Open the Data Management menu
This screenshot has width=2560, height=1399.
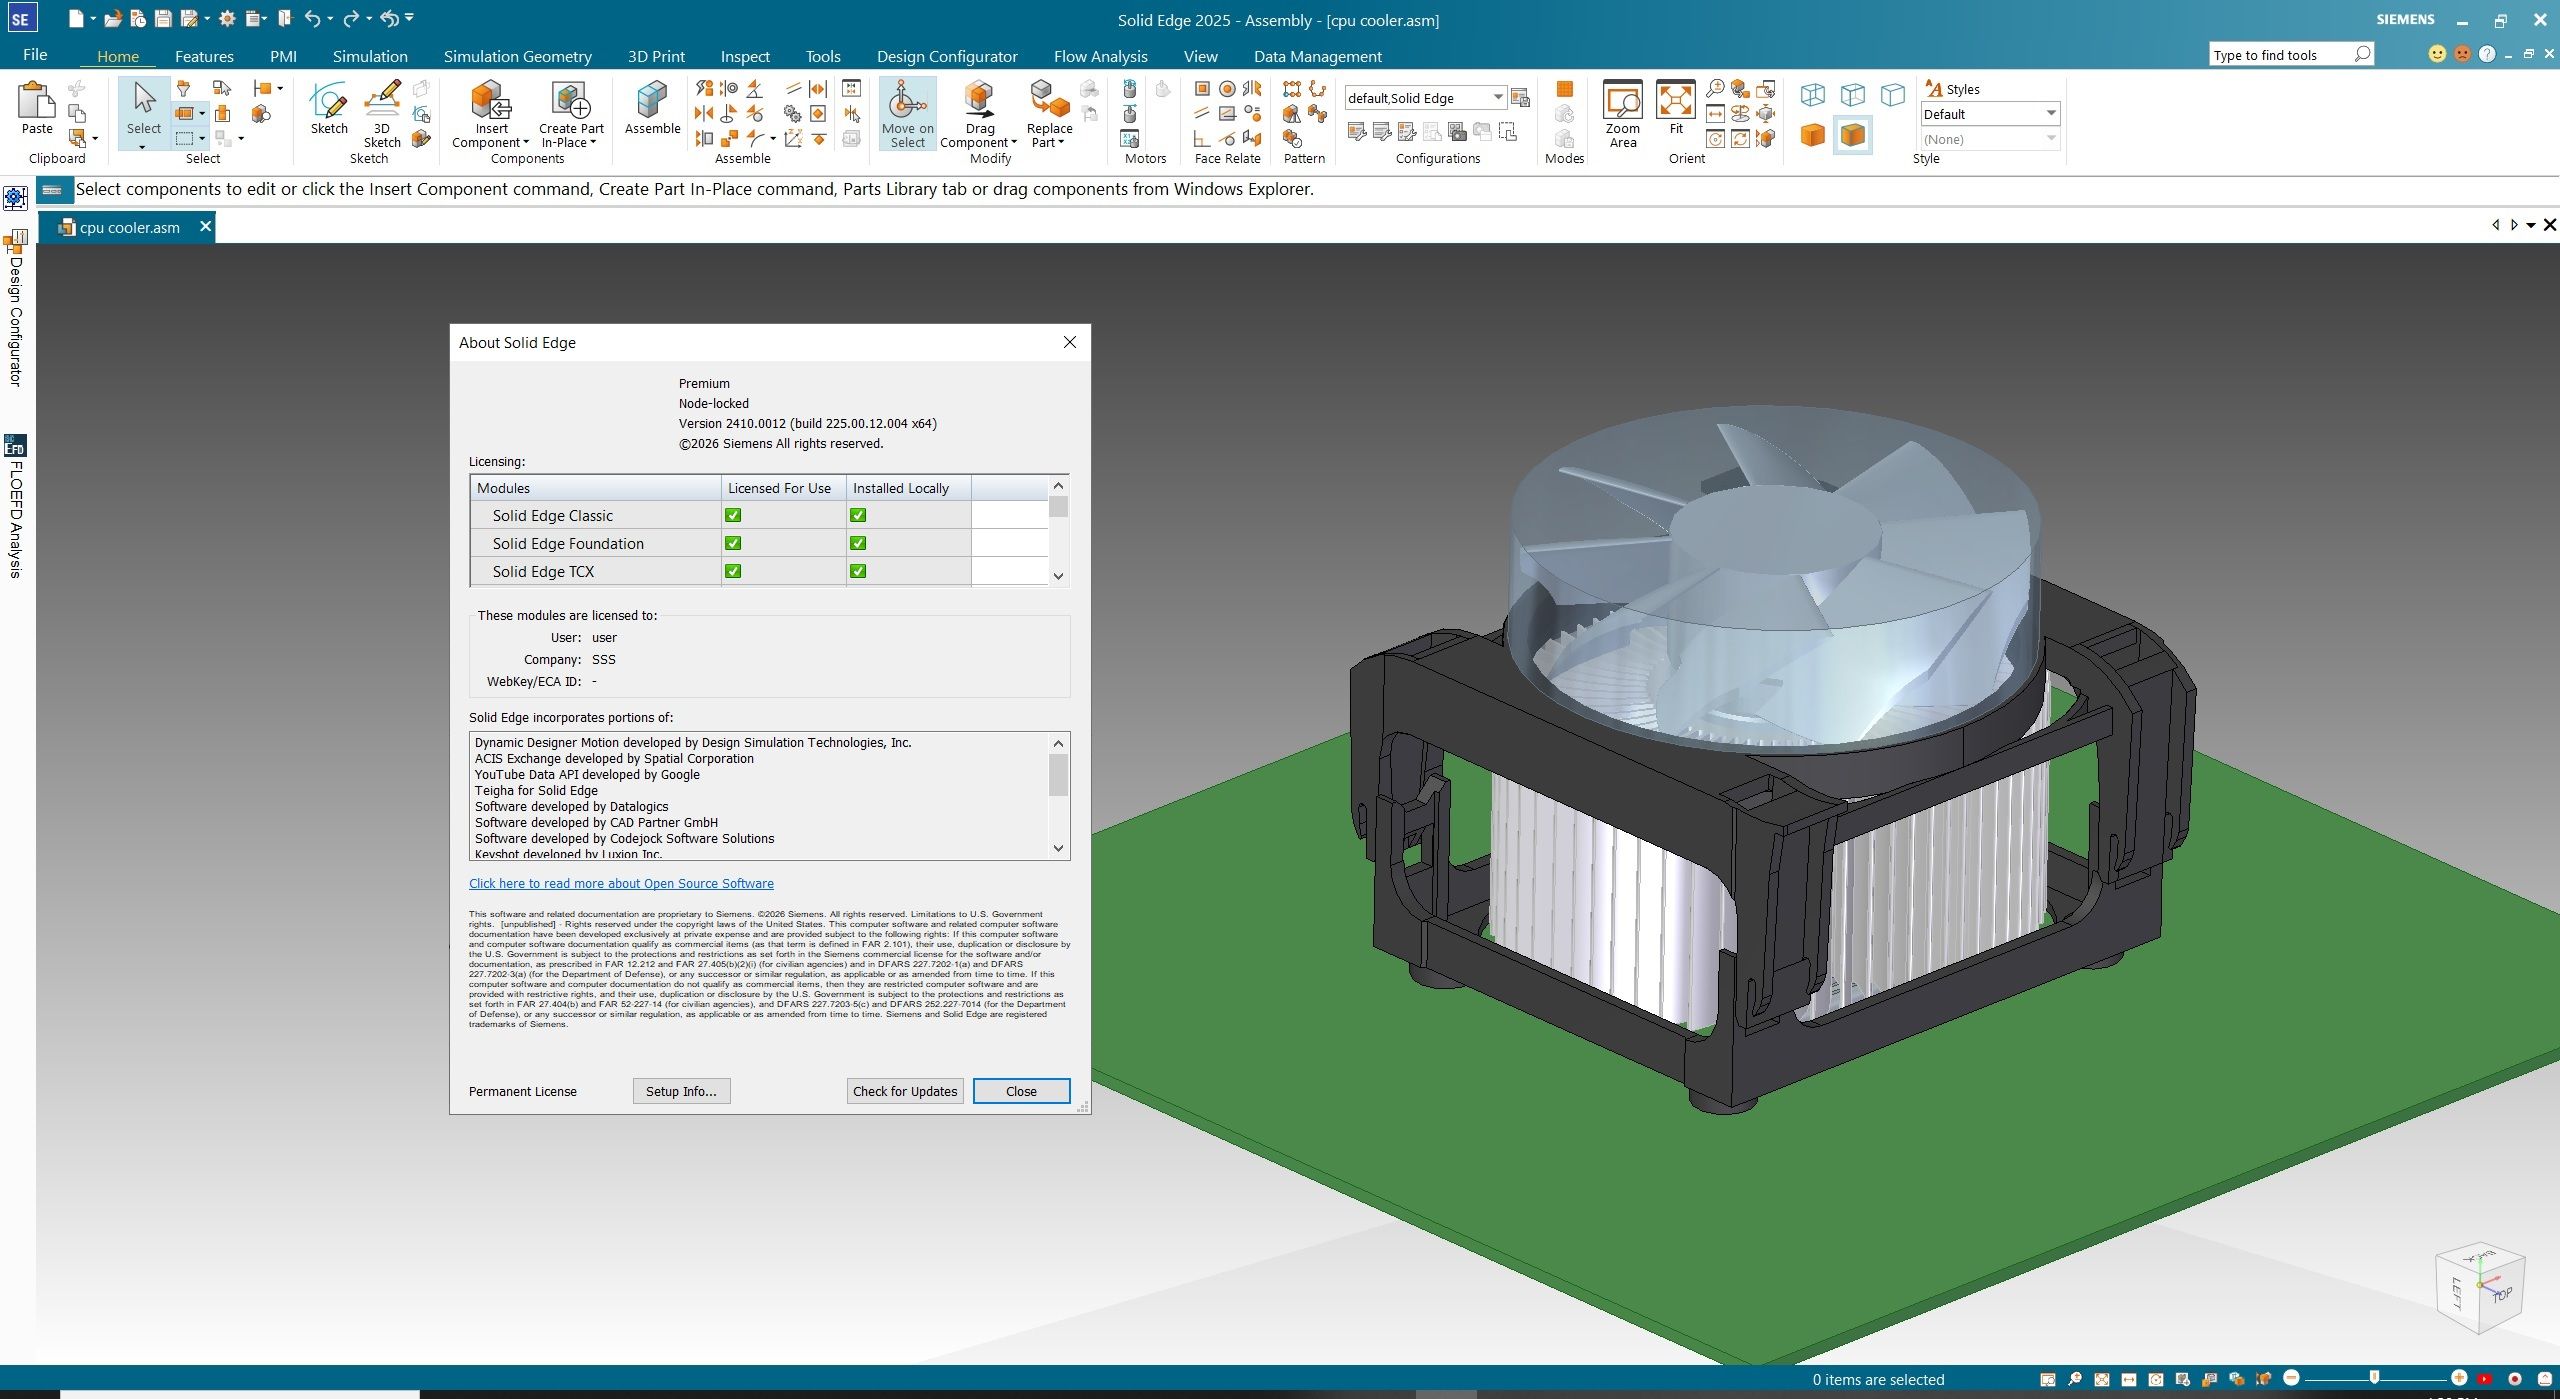pyautogui.click(x=1316, y=56)
